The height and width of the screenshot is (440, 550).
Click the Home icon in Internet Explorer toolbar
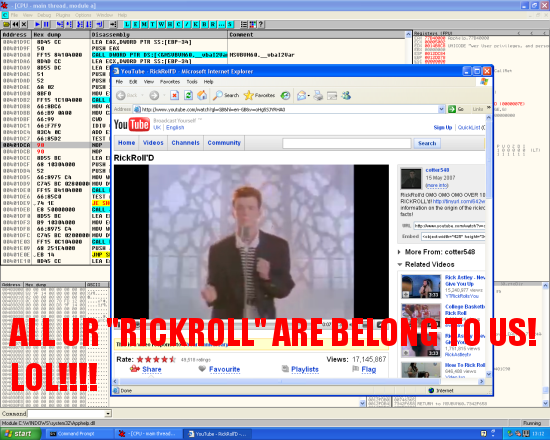(x=202, y=95)
